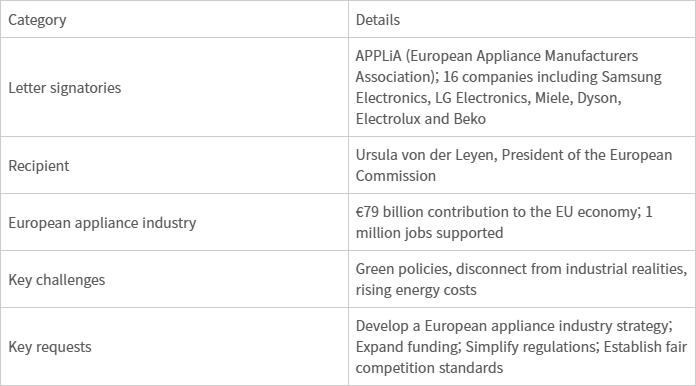
Task: Click the word 'Electrolux and Beko'
Action: (x=420, y=119)
